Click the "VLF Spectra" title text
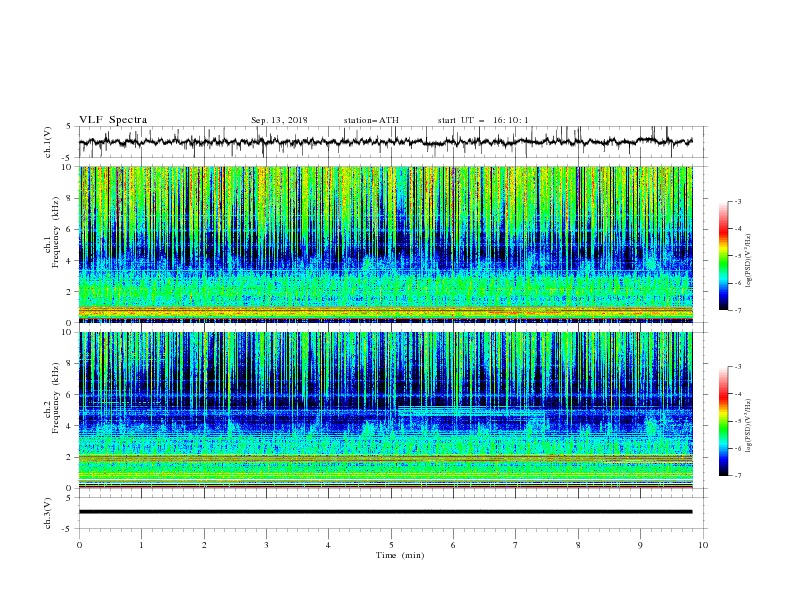This screenshot has height=612, width=792. coord(113,120)
